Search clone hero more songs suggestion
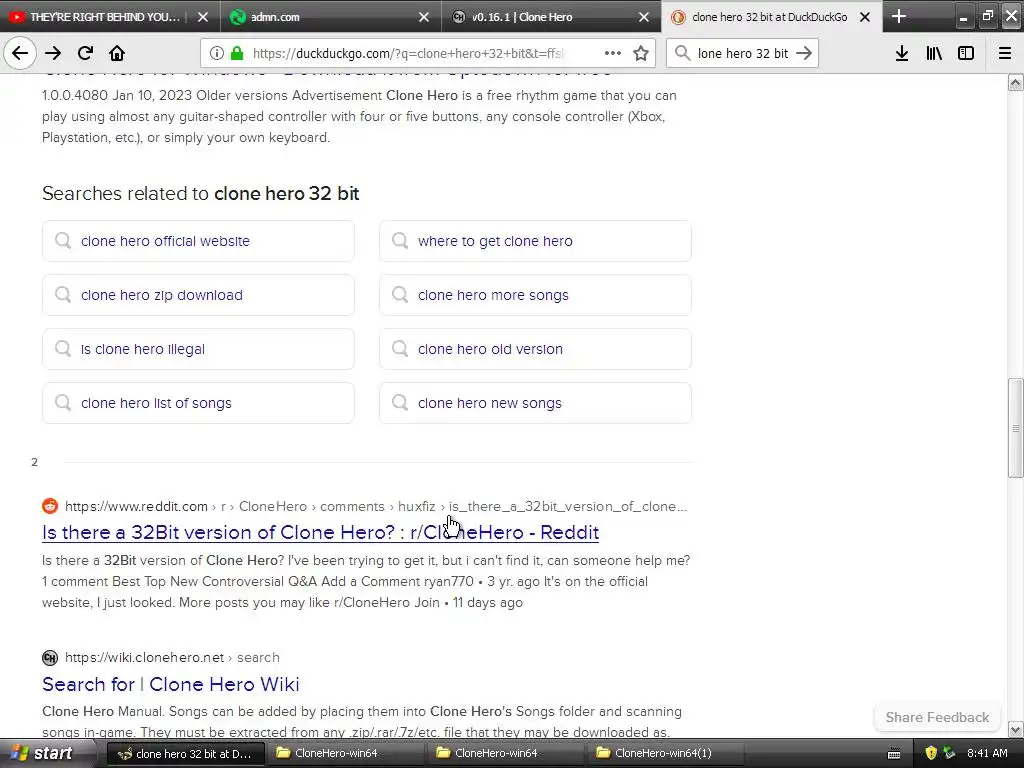 [535, 295]
